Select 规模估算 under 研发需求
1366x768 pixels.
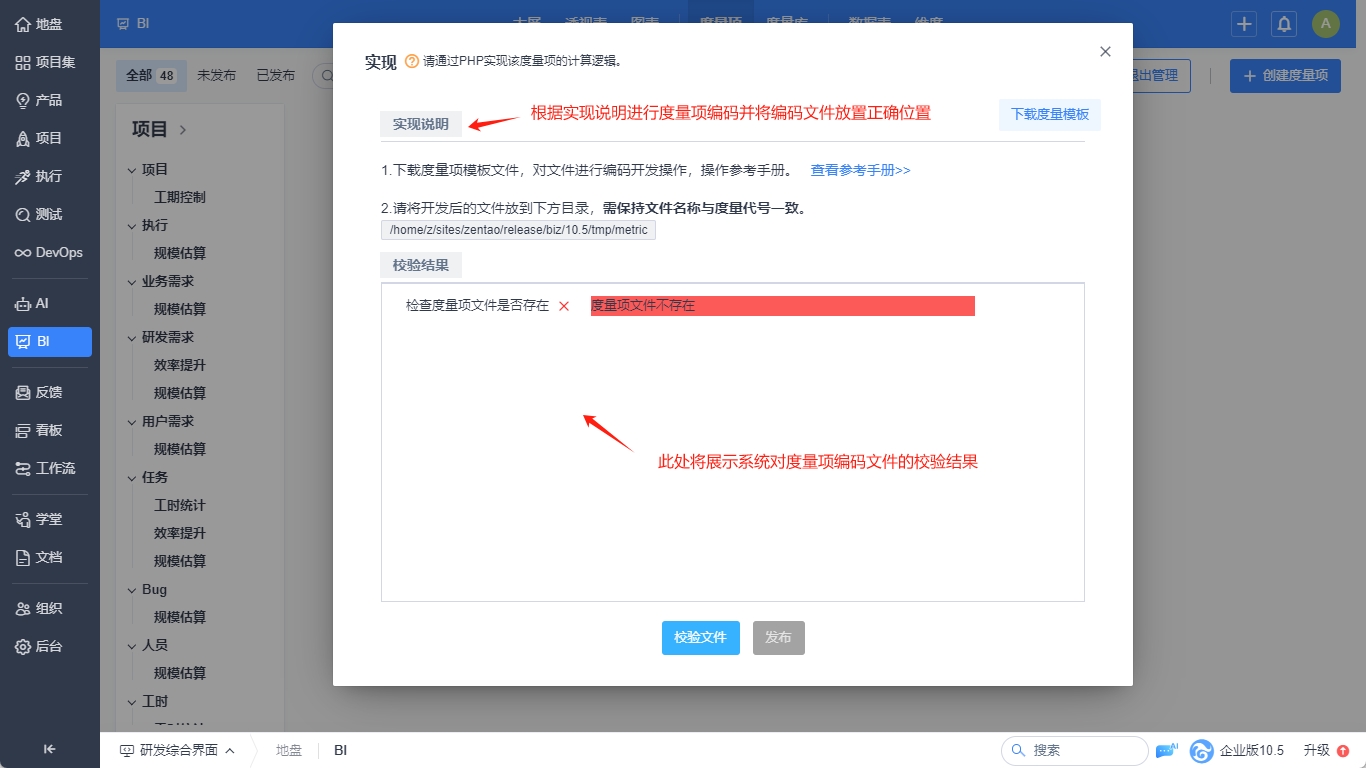tap(180, 394)
